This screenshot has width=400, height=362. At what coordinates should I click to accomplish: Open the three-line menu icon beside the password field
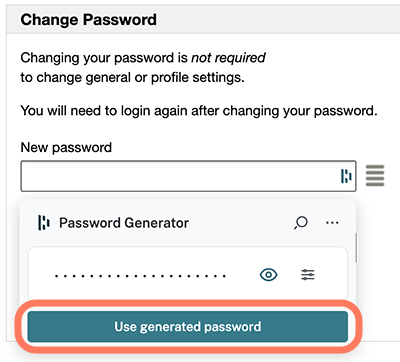coord(375,176)
